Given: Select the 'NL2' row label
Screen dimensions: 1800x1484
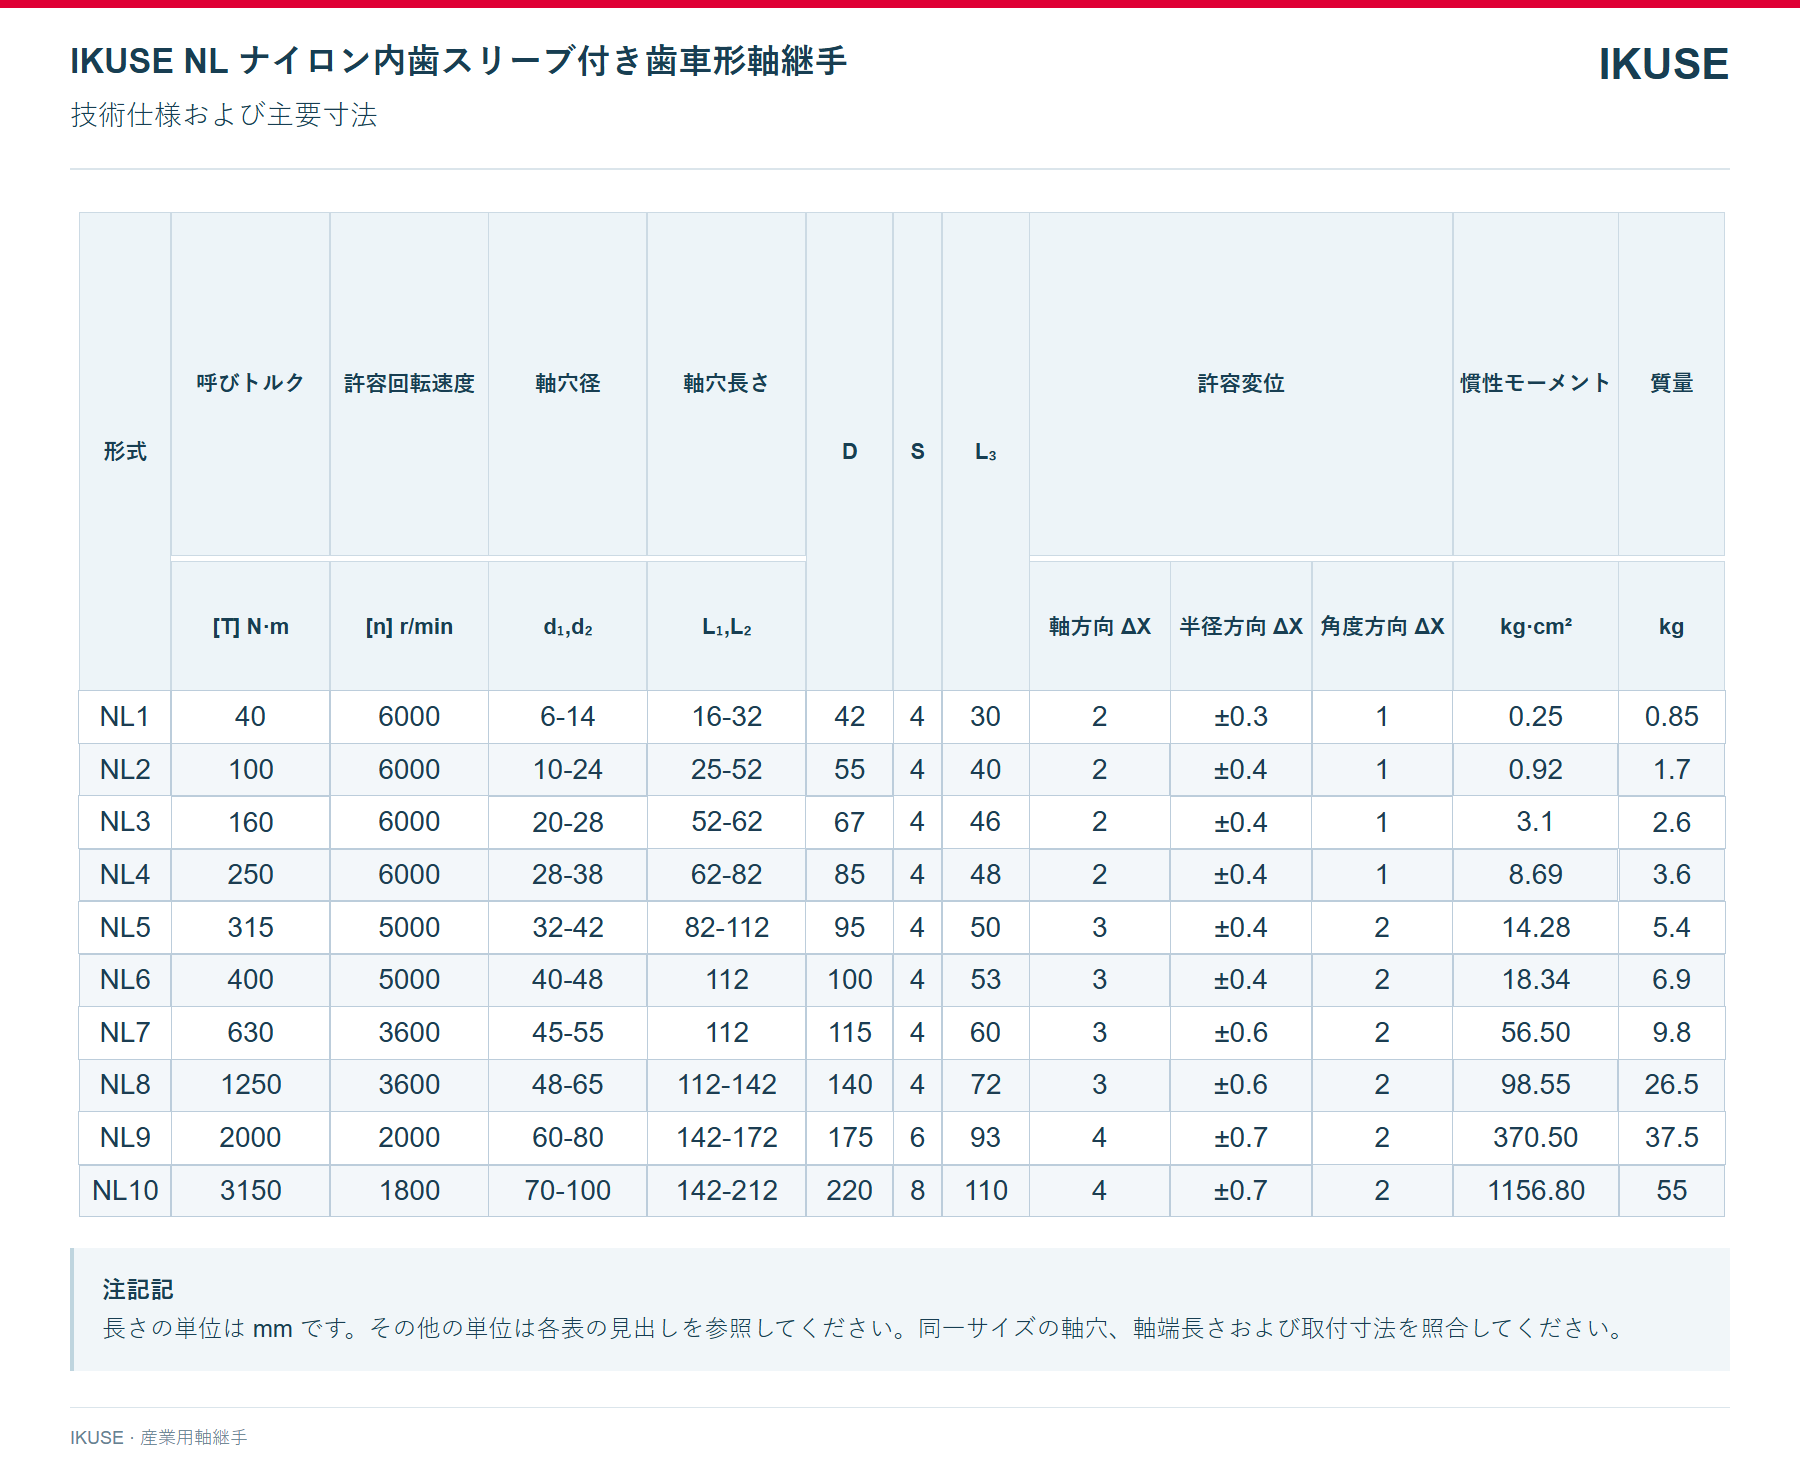Looking at the screenshot, I should point(125,770).
